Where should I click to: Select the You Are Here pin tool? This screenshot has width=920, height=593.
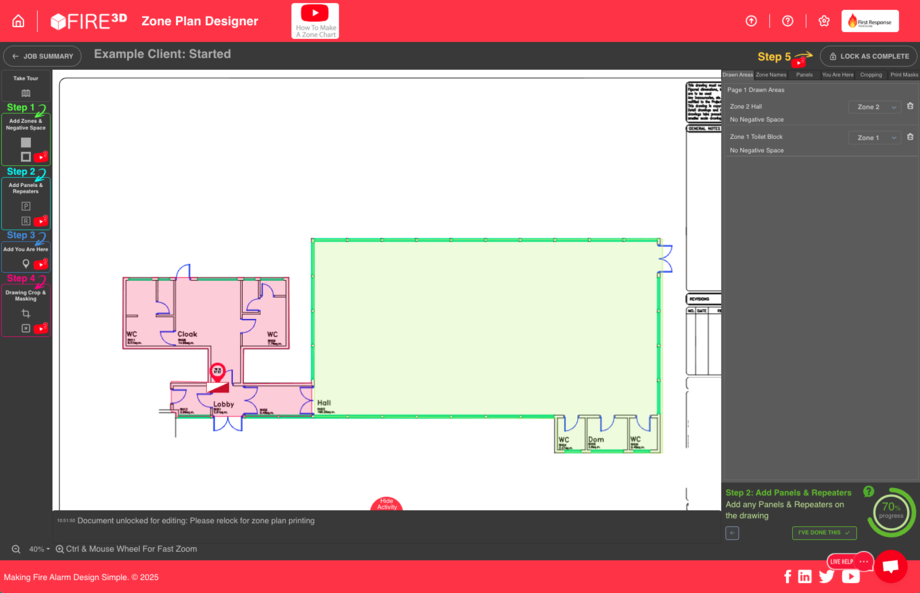tap(26, 264)
